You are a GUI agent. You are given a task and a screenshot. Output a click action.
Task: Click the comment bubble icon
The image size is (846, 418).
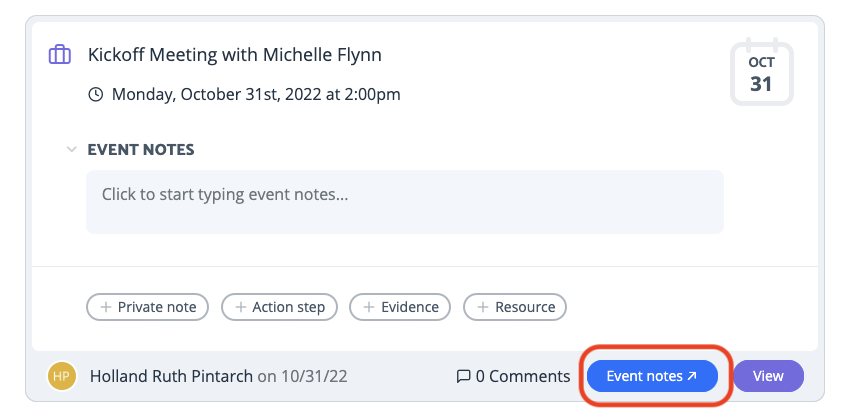click(463, 376)
